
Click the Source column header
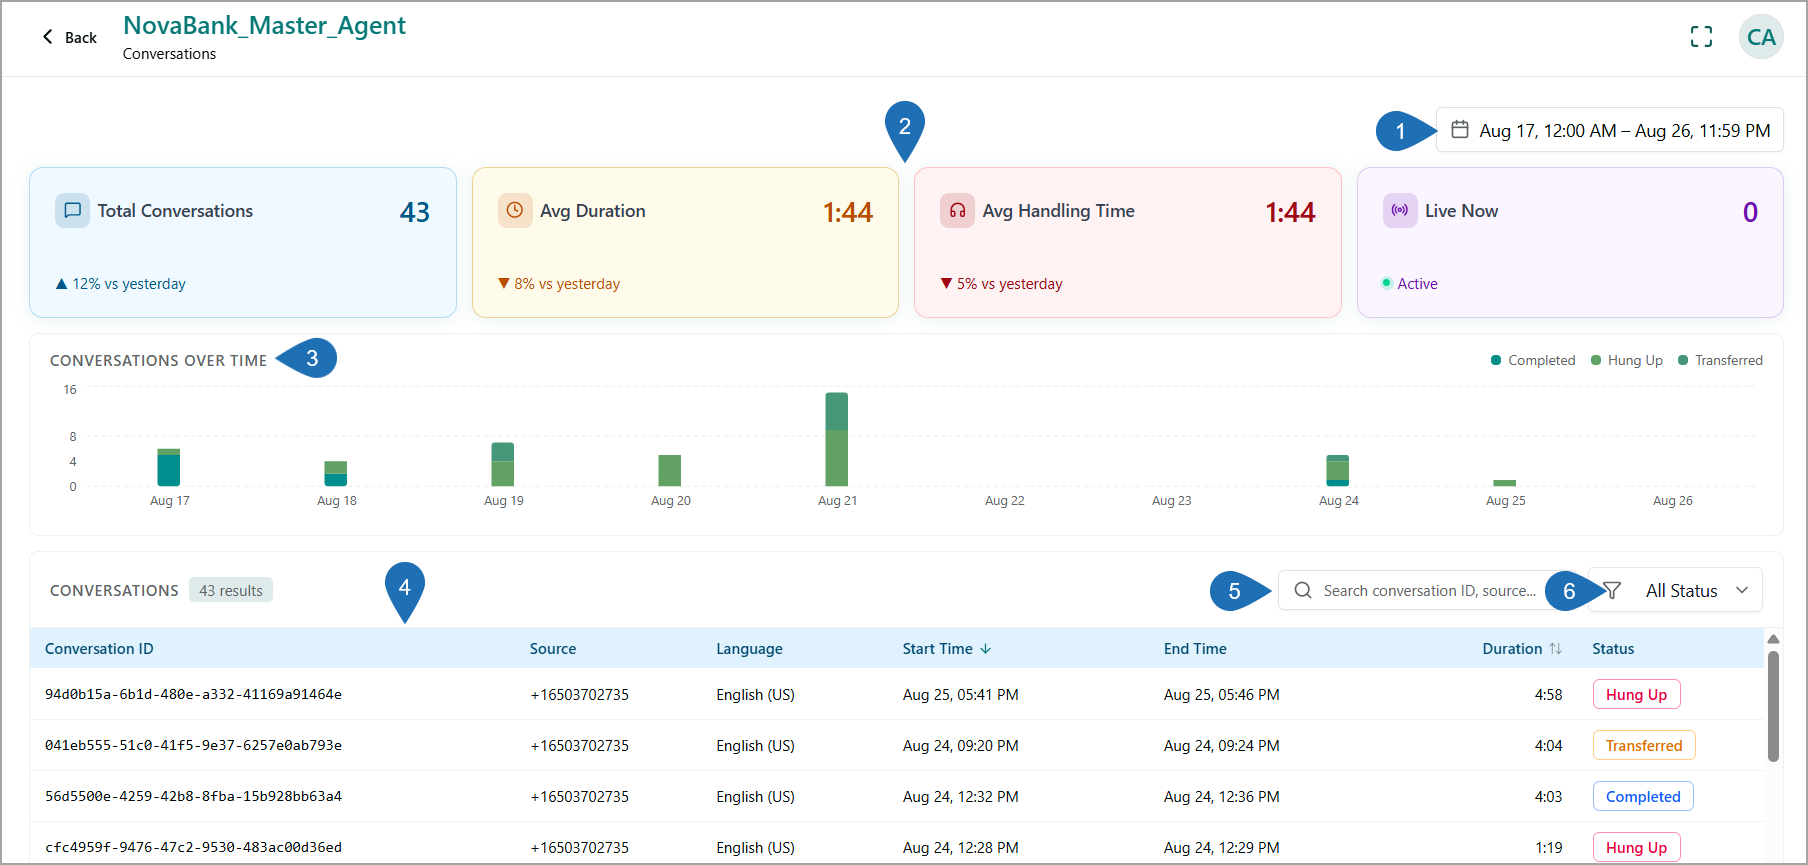point(553,649)
